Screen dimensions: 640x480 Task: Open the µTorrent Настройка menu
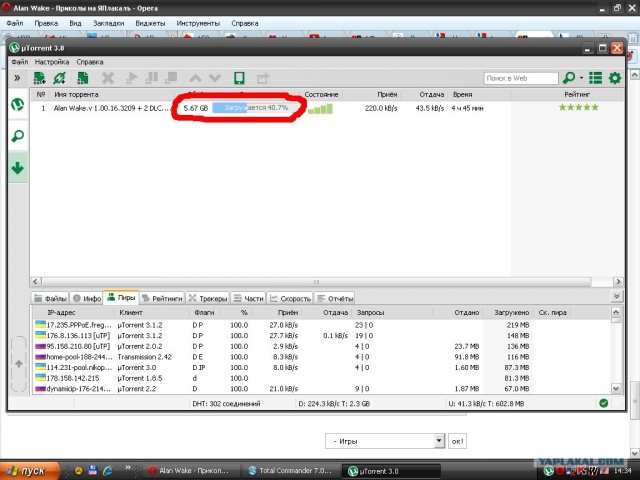(52, 62)
